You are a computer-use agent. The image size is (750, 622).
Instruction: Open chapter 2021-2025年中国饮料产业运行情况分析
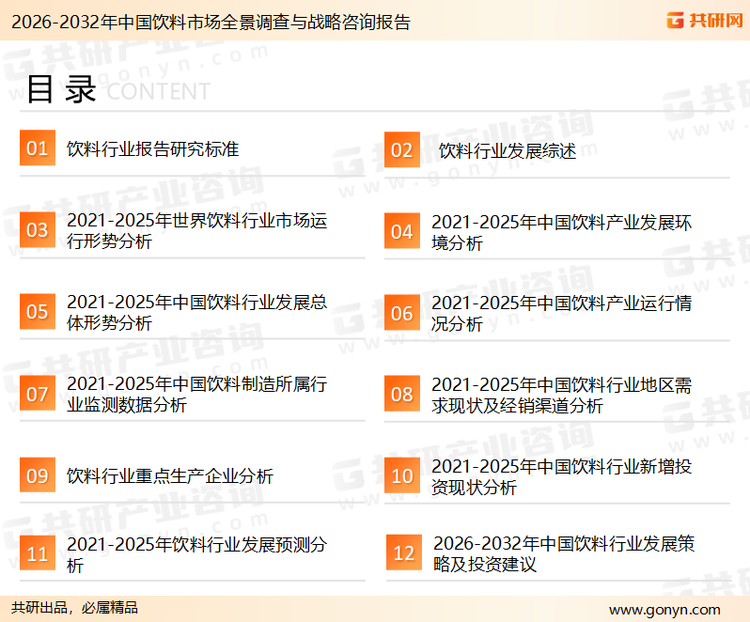[561, 313]
